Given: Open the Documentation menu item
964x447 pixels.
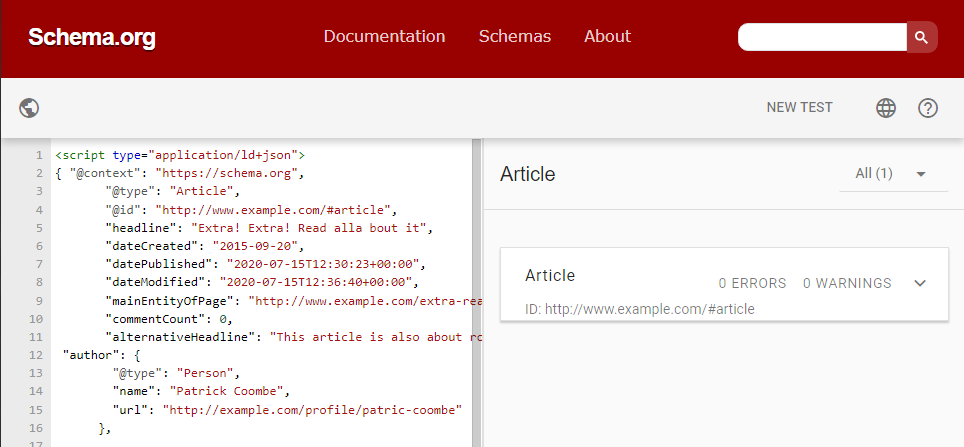Looking at the screenshot, I should pyautogui.click(x=384, y=36).
